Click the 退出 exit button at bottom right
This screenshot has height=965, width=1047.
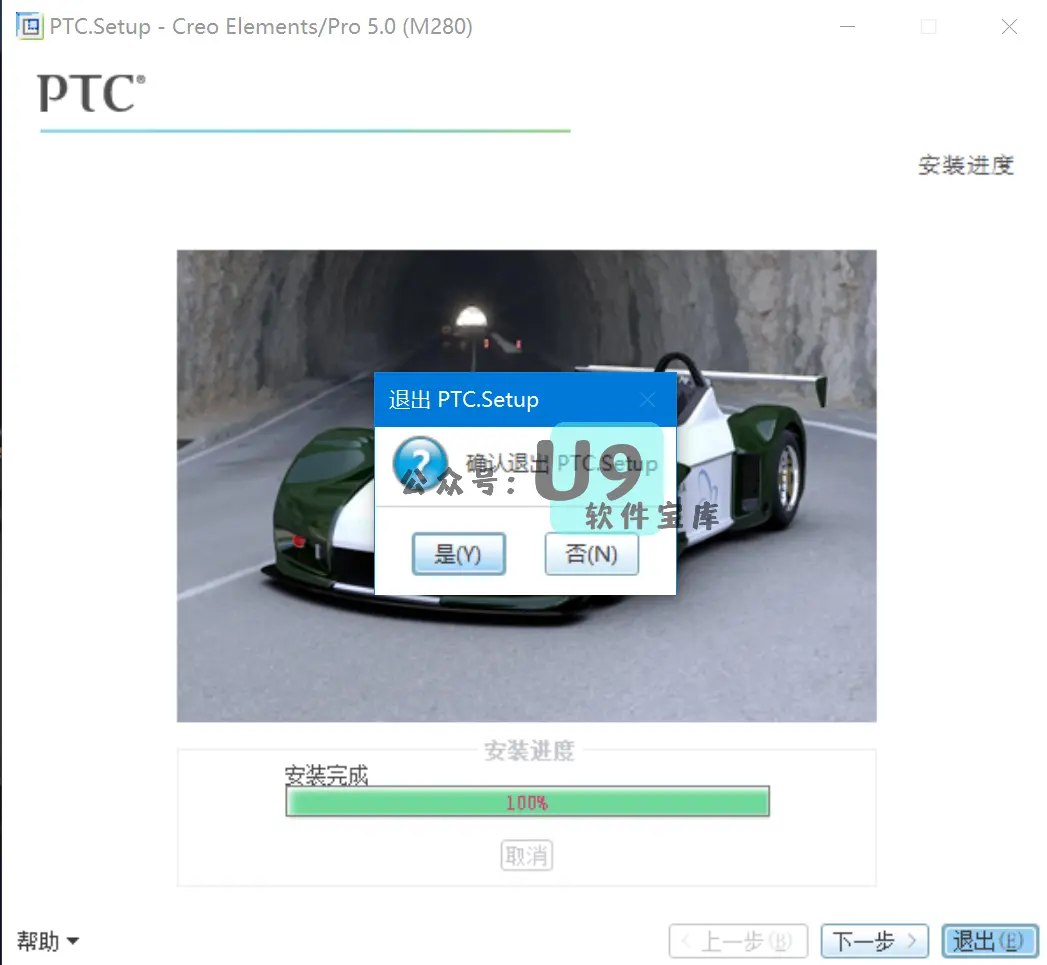[x=990, y=941]
